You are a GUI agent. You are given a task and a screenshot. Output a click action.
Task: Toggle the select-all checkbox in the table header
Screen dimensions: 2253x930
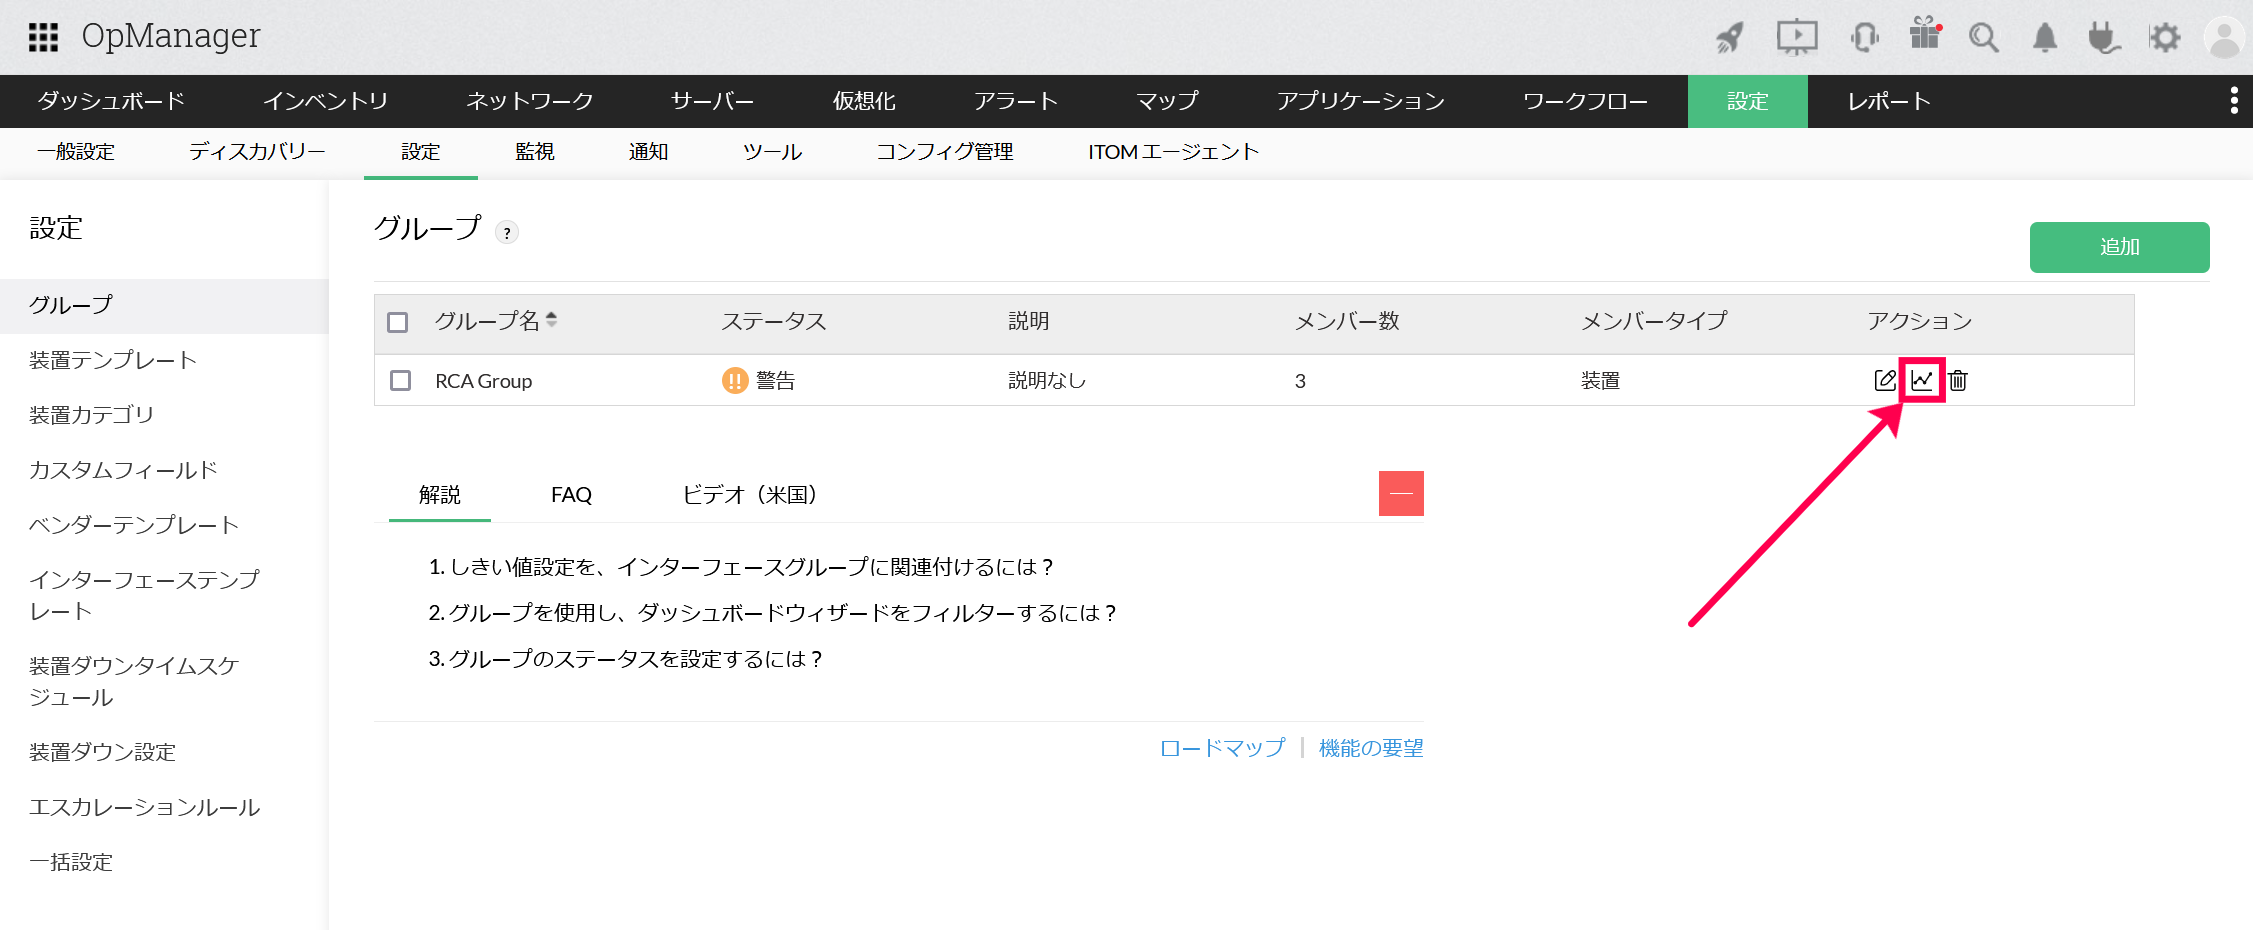pyautogui.click(x=398, y=322)
